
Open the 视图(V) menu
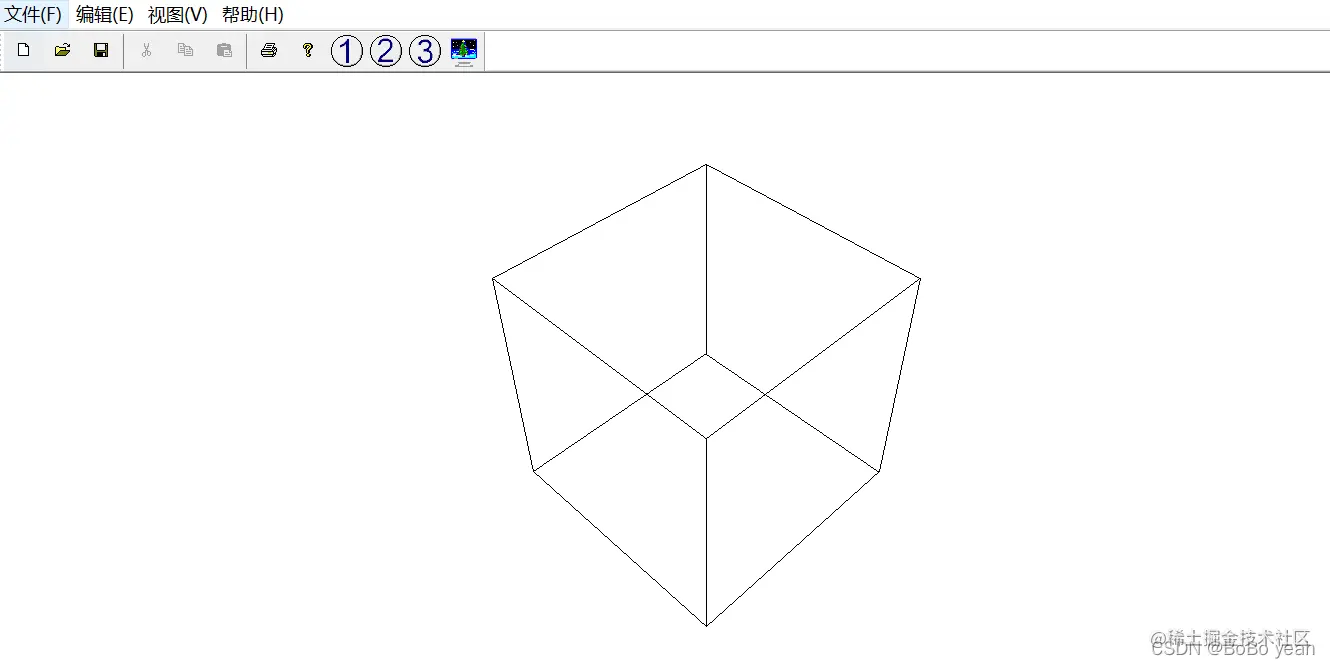[x=178, y=15]
